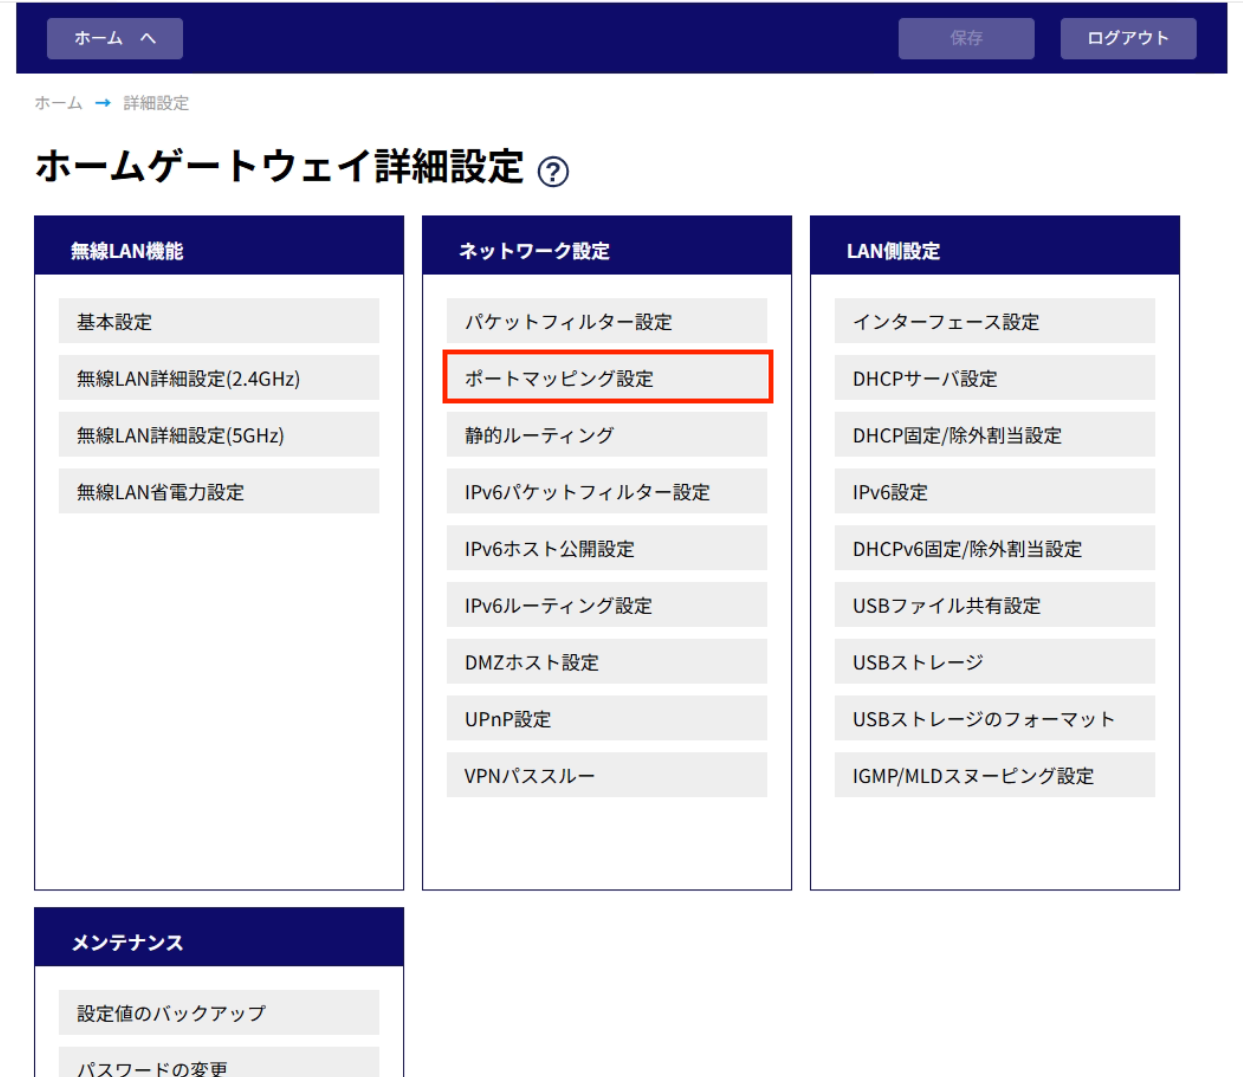Open パスワードの変更
1243x1077 pixels.
point(219,1064)
